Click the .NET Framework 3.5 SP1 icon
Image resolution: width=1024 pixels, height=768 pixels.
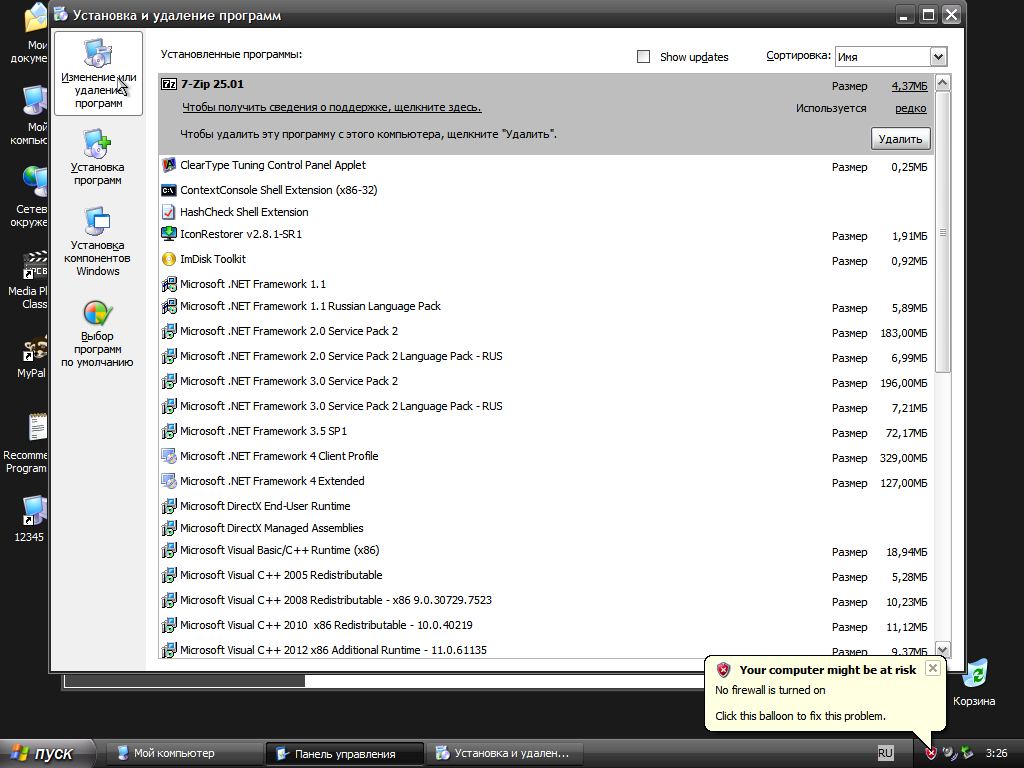168,431
